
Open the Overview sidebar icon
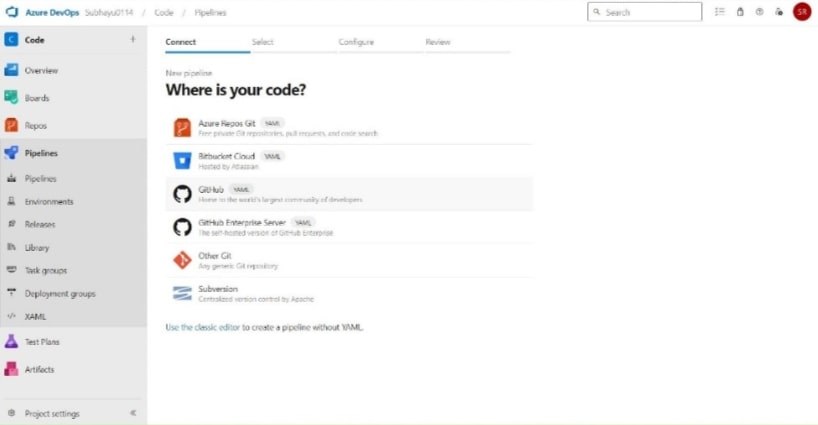pyautogui.click(x=11, y=70)
